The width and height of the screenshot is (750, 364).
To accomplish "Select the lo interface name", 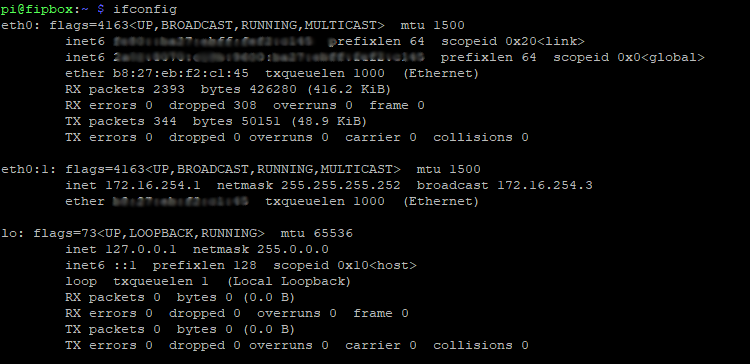I will coord(12,233).
